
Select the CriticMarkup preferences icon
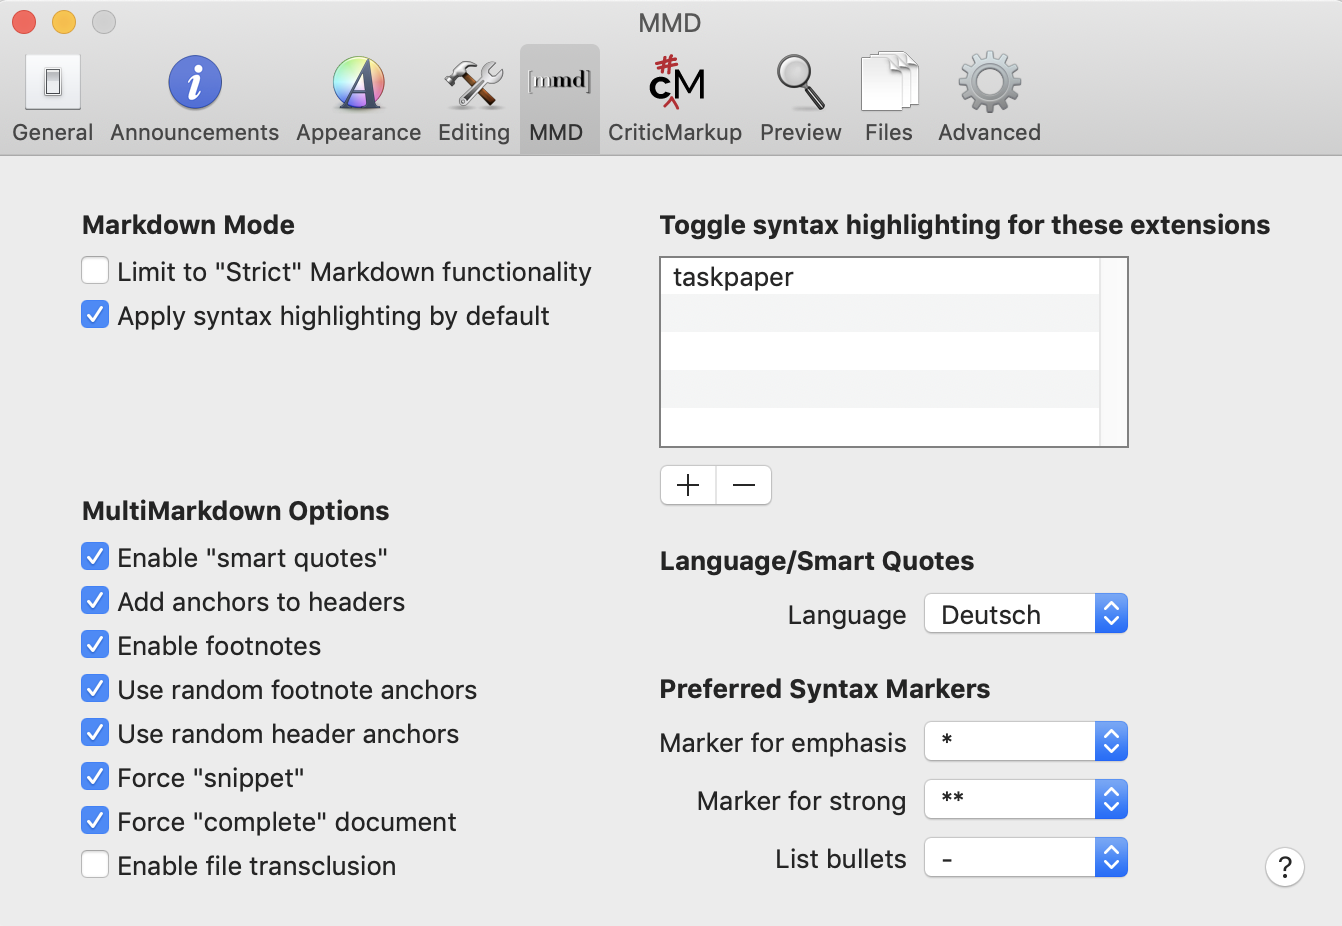675,99
